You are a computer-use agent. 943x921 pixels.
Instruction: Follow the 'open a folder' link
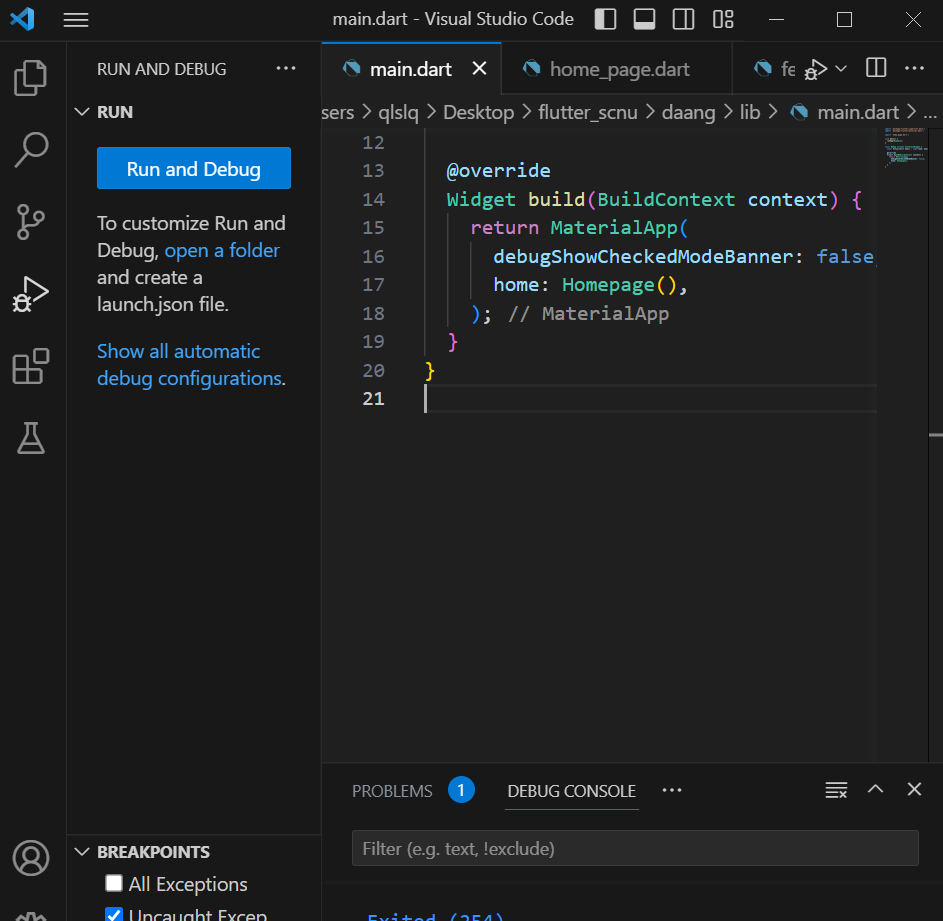(x=222, y=250)
